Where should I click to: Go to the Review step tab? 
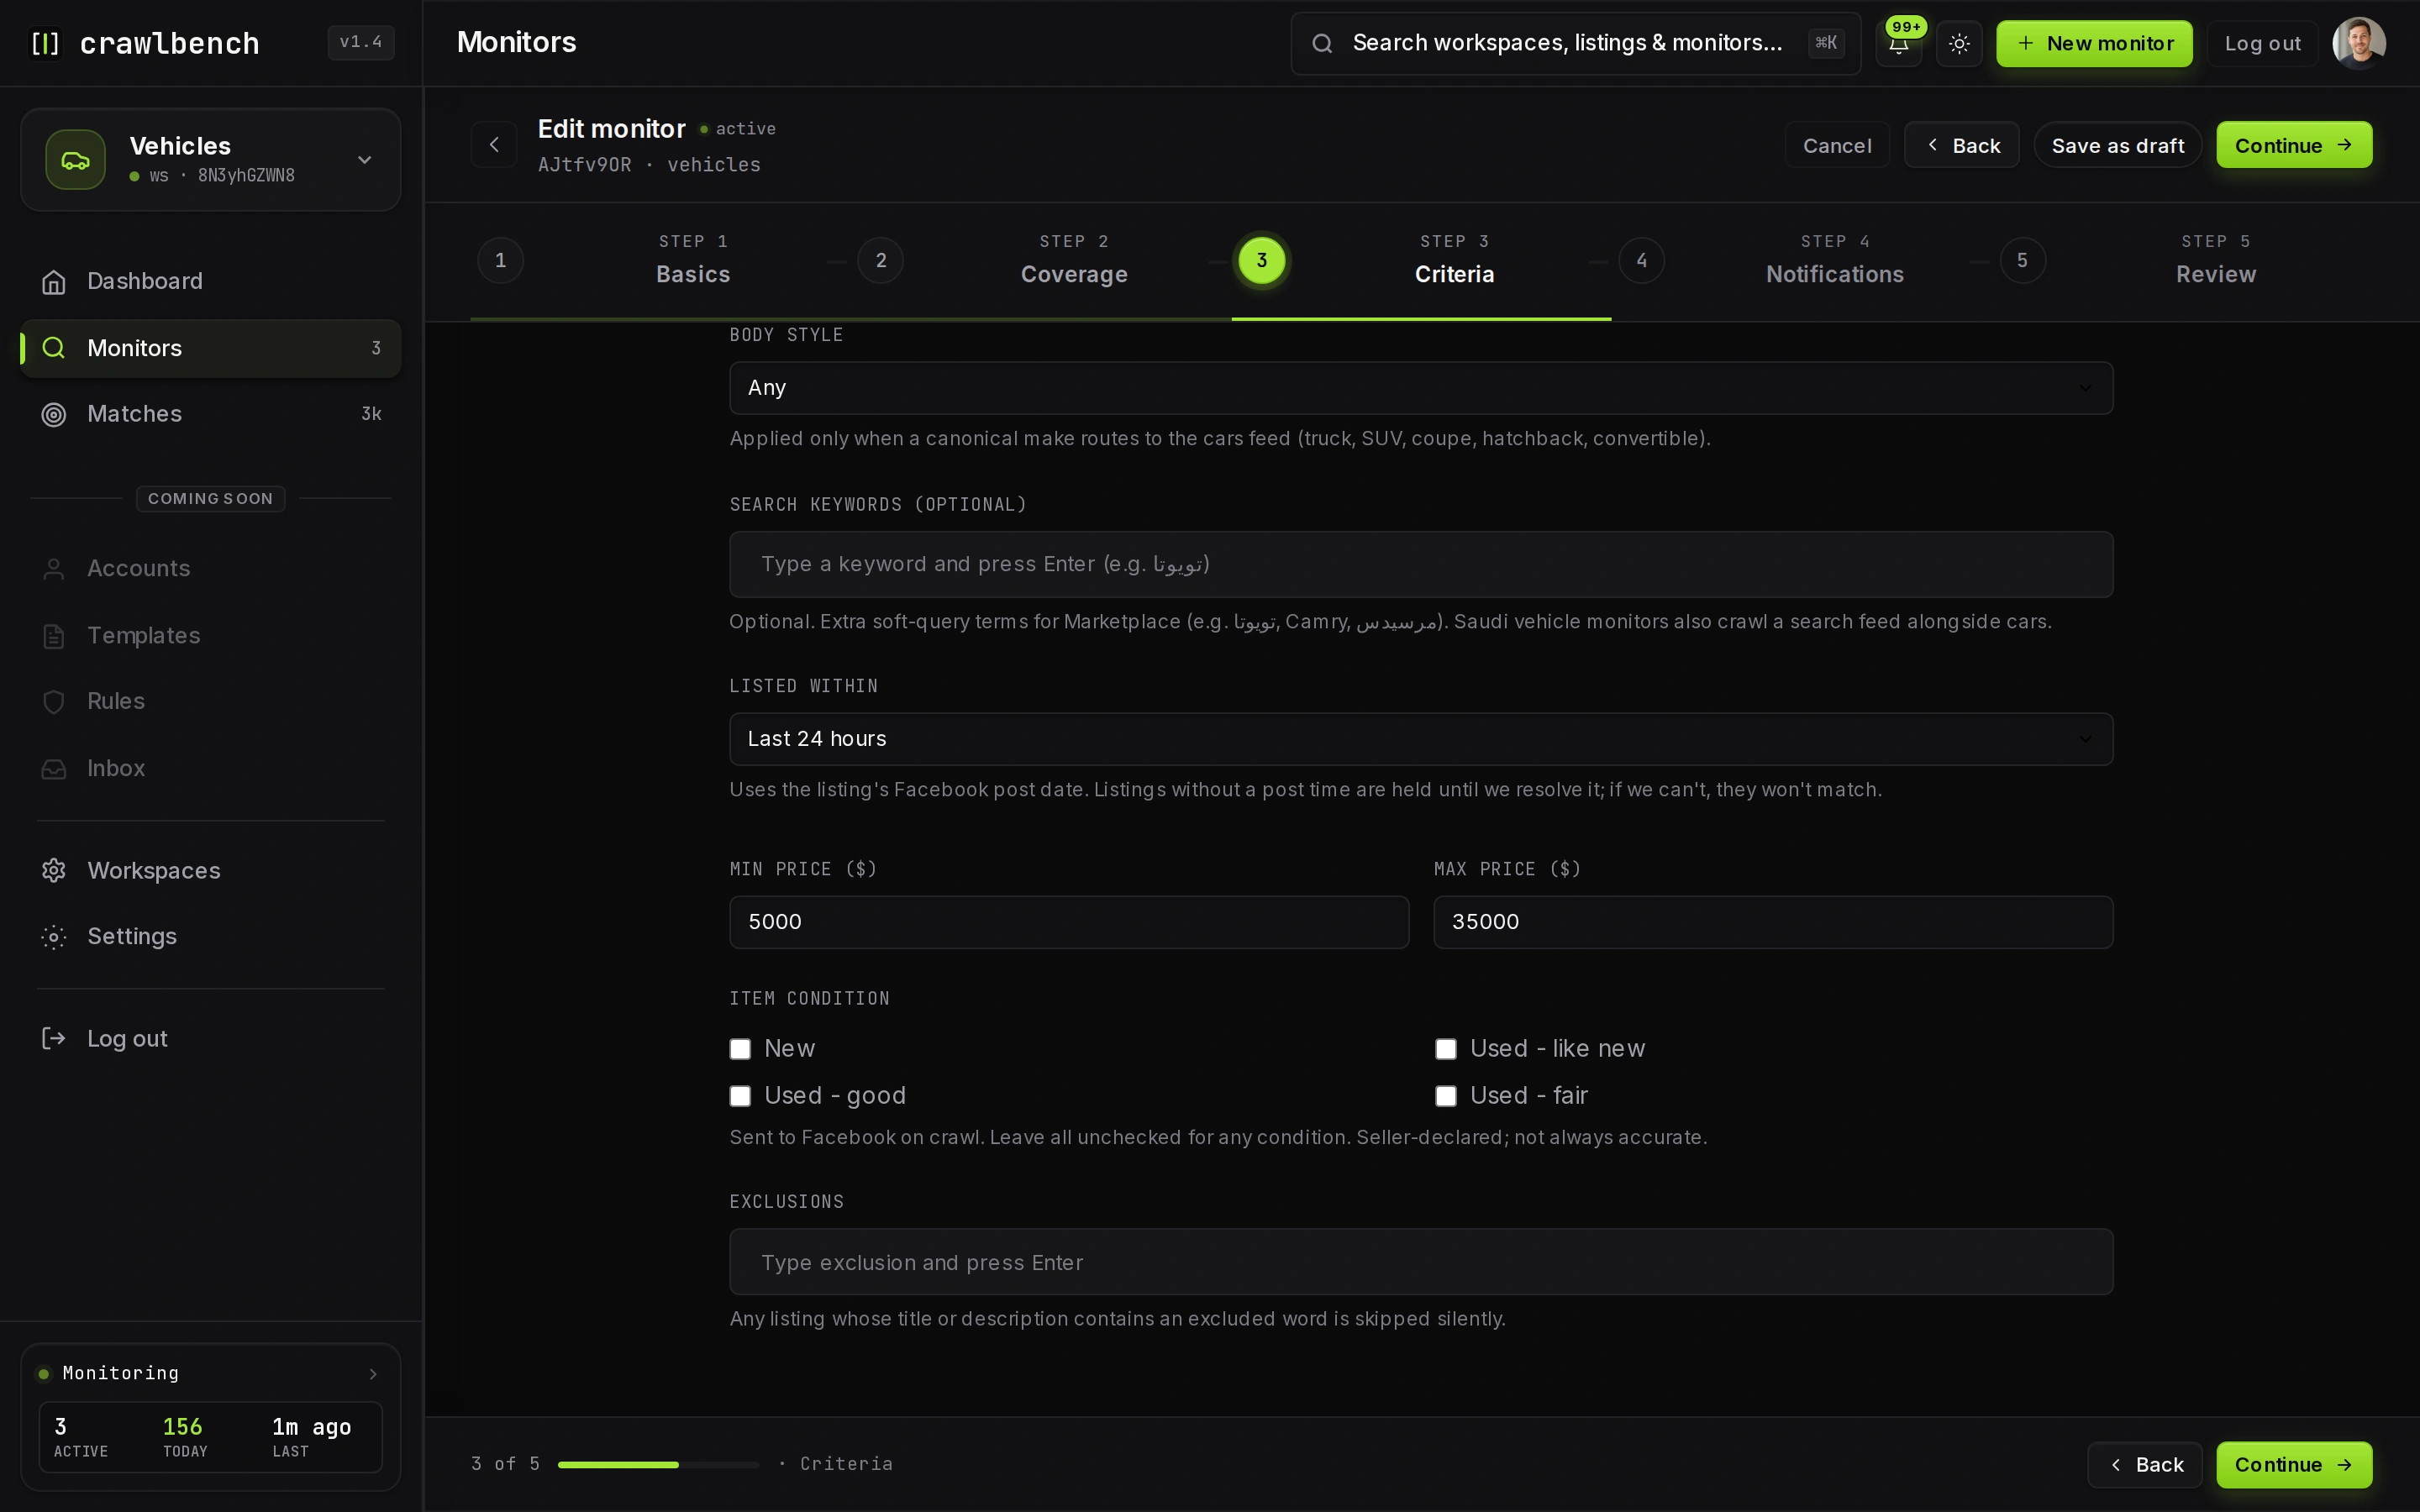click(2215, 260)
